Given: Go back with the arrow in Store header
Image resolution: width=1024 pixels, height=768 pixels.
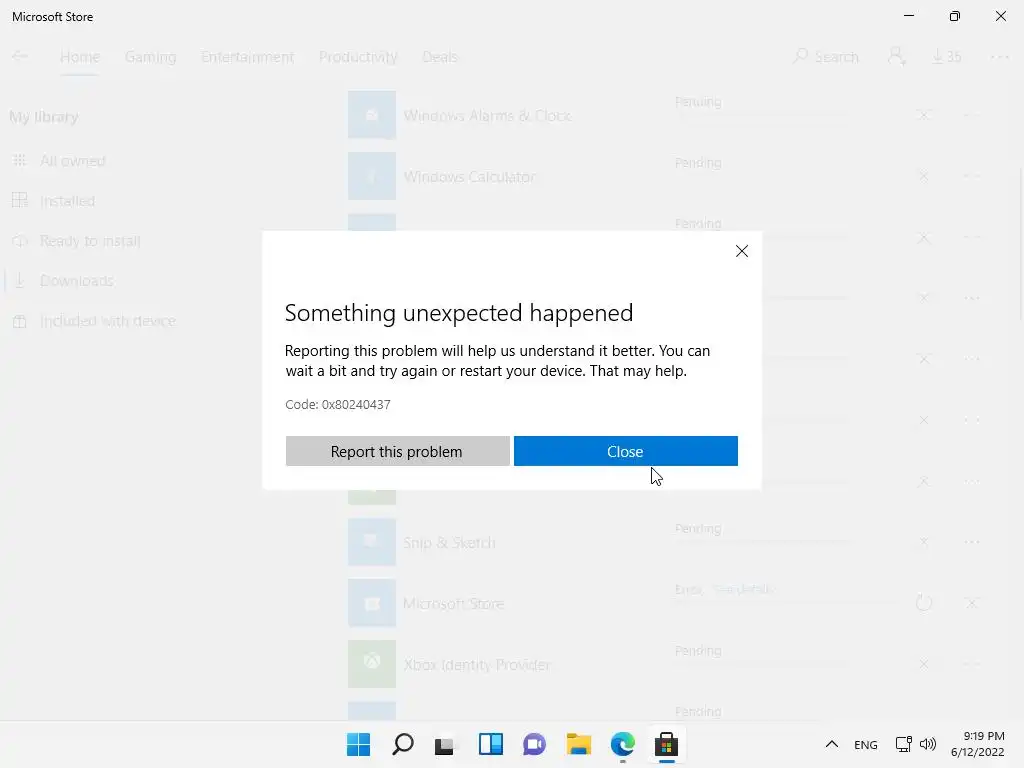Looking at the screenshot, I should (x=20, y=57).
